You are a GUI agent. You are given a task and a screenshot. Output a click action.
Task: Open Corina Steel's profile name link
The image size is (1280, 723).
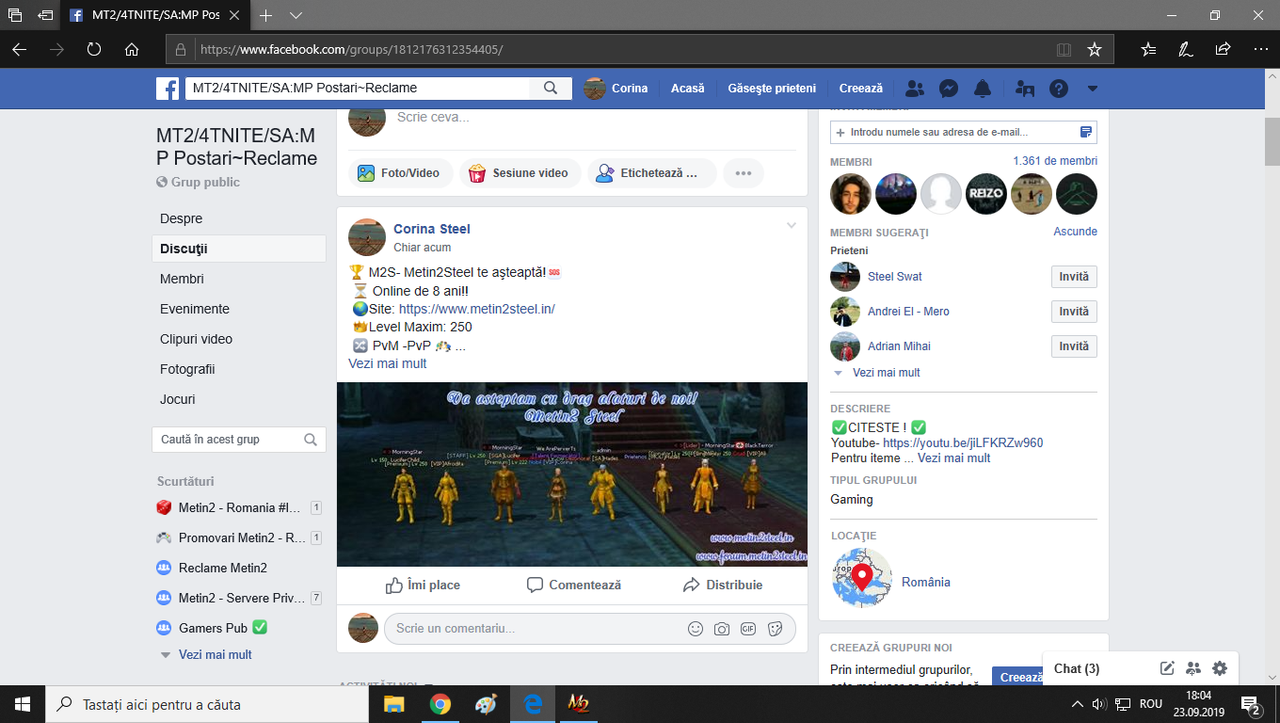(x=432, y=229)
